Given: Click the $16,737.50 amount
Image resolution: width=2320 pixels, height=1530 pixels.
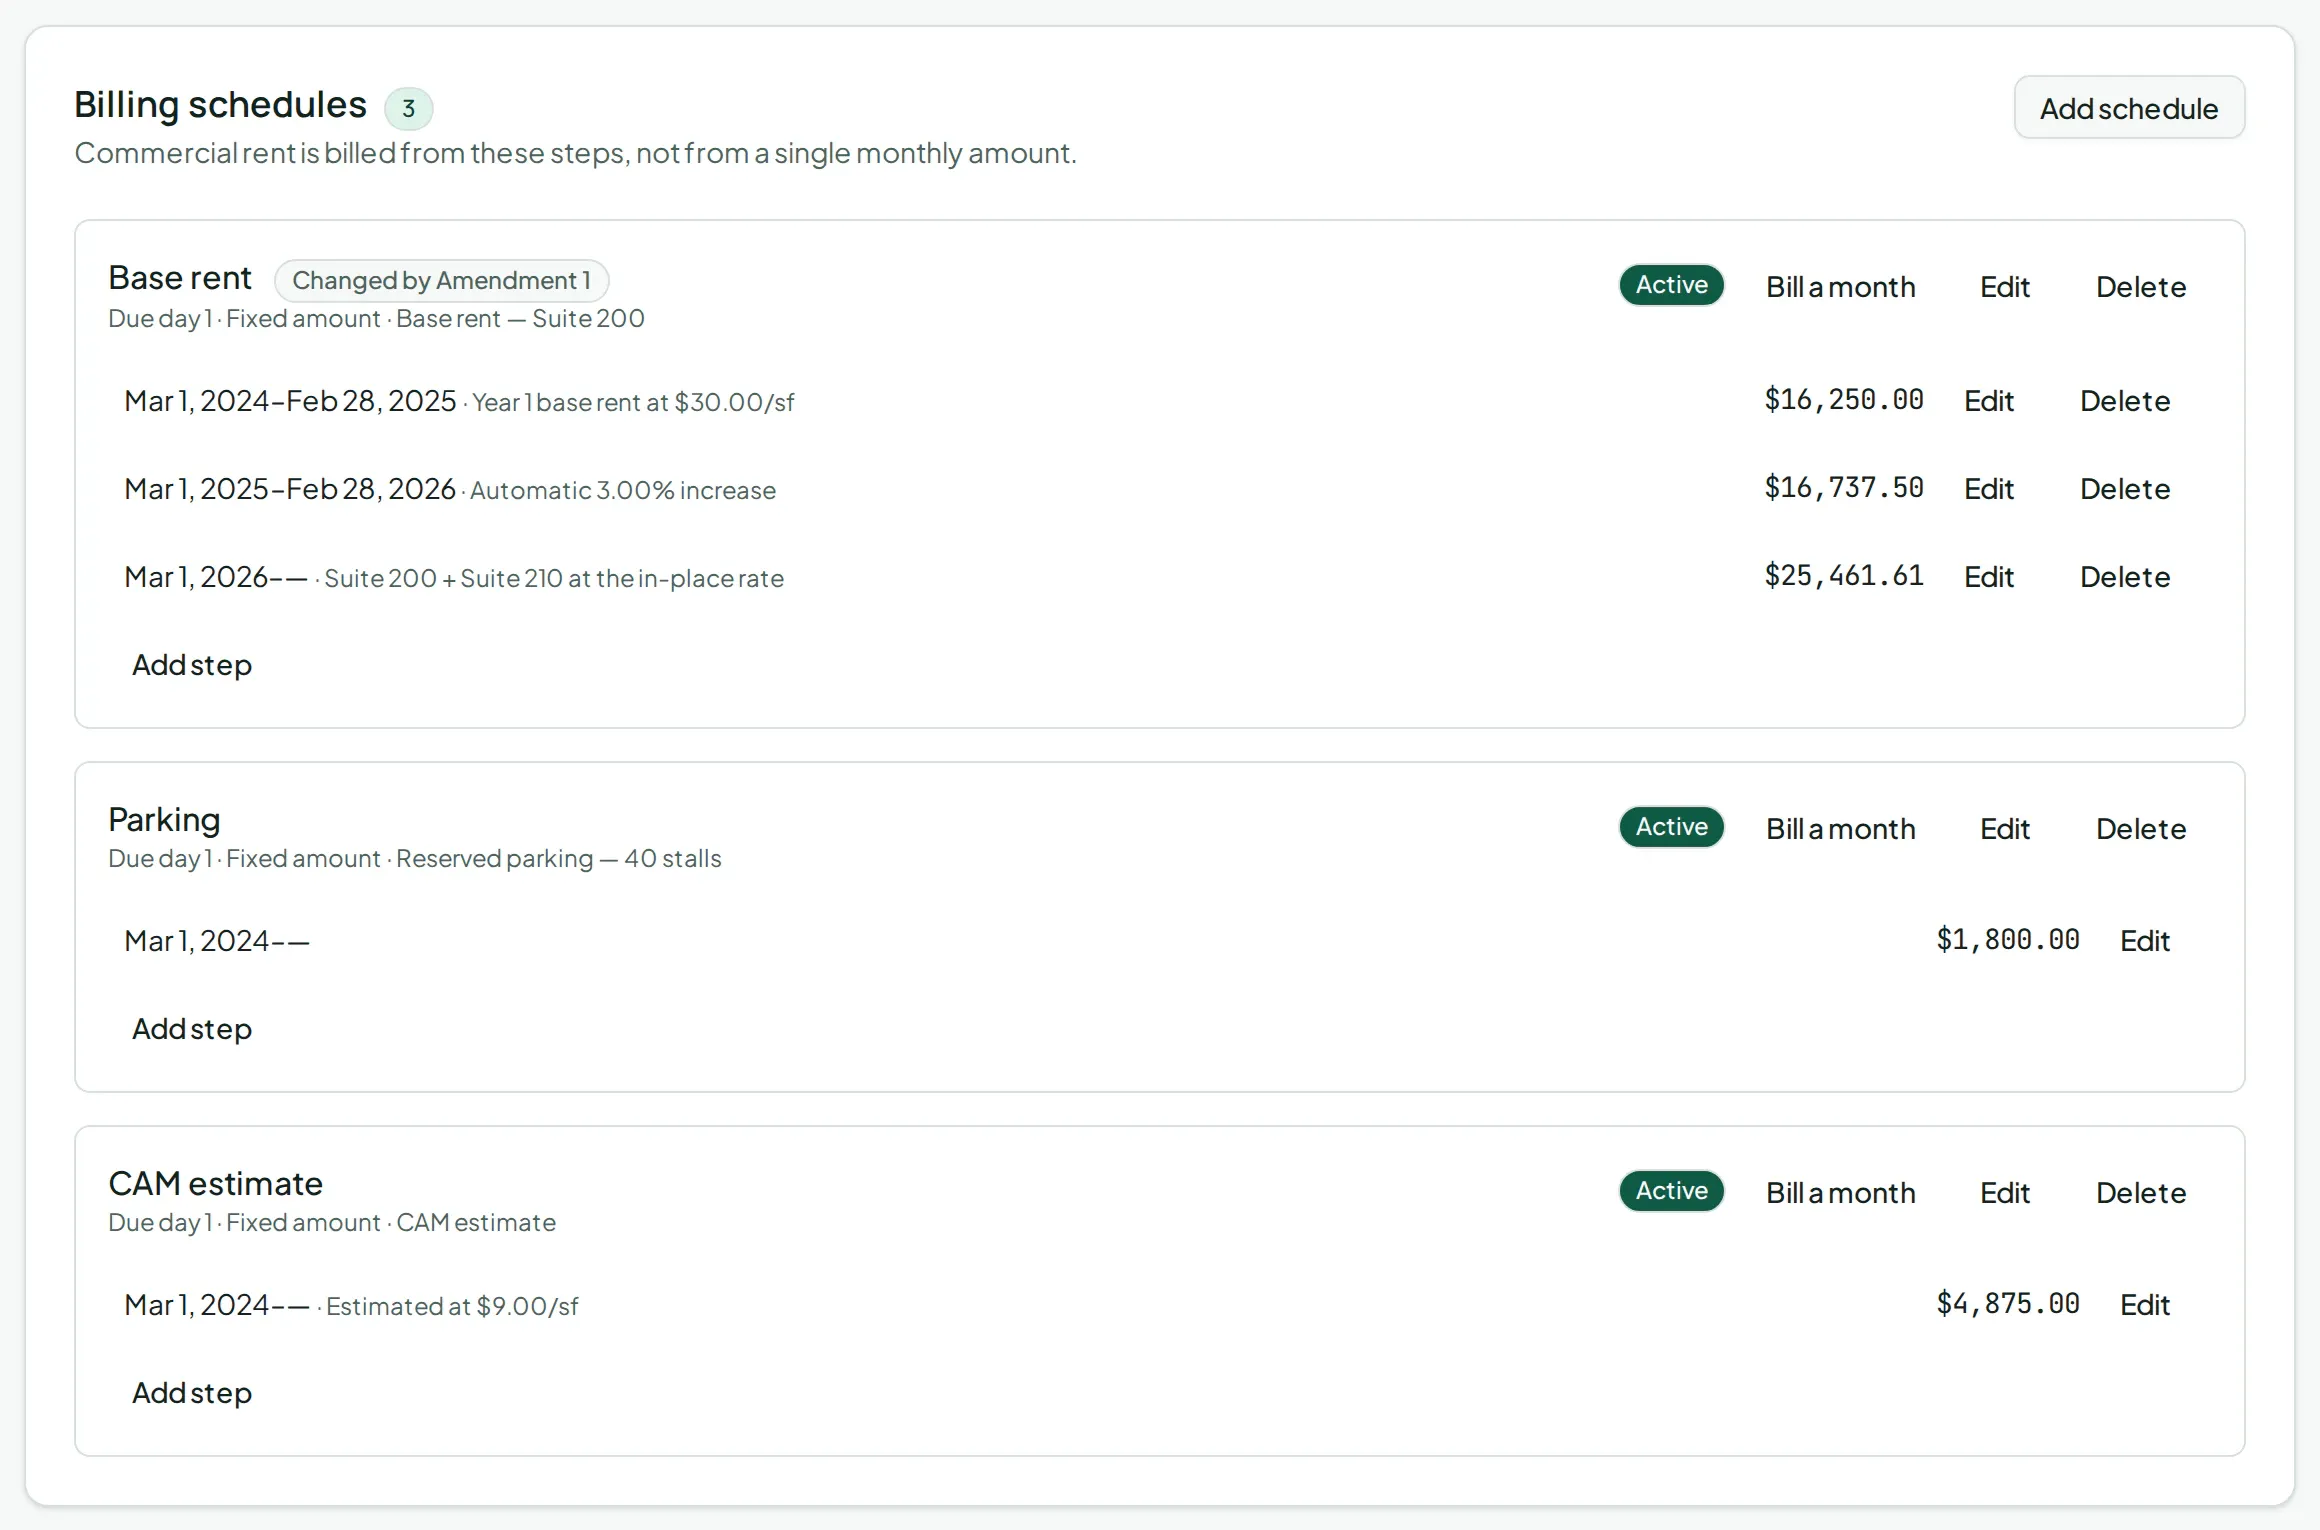Looking at the screenshot, I should [1844, 488].
